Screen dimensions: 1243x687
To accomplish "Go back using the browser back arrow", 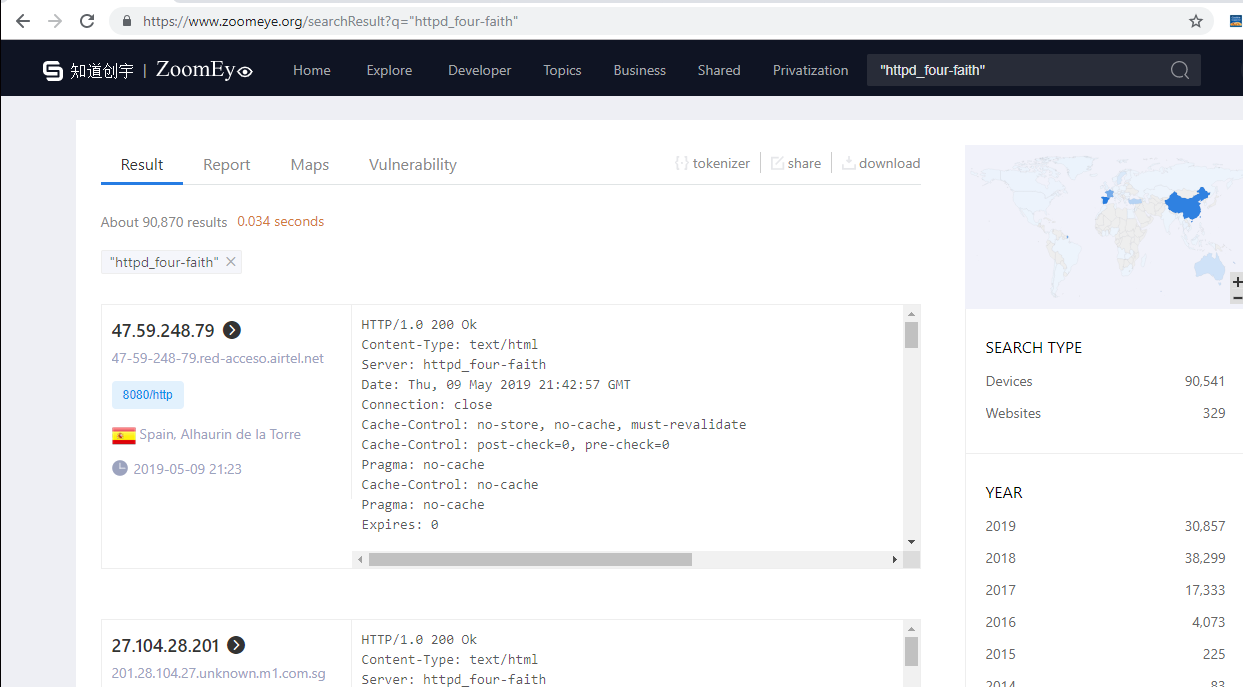I will [x=22, y=21].
